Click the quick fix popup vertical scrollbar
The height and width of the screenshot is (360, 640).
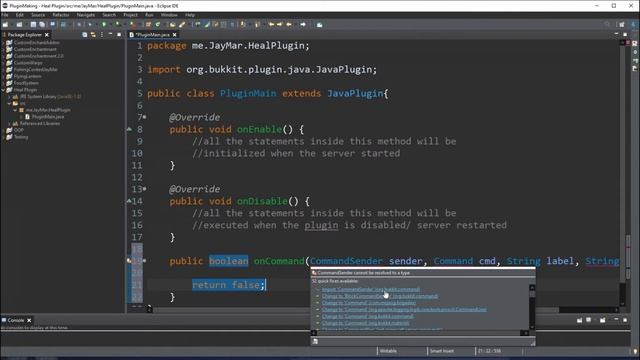click(x=532, y=307)
